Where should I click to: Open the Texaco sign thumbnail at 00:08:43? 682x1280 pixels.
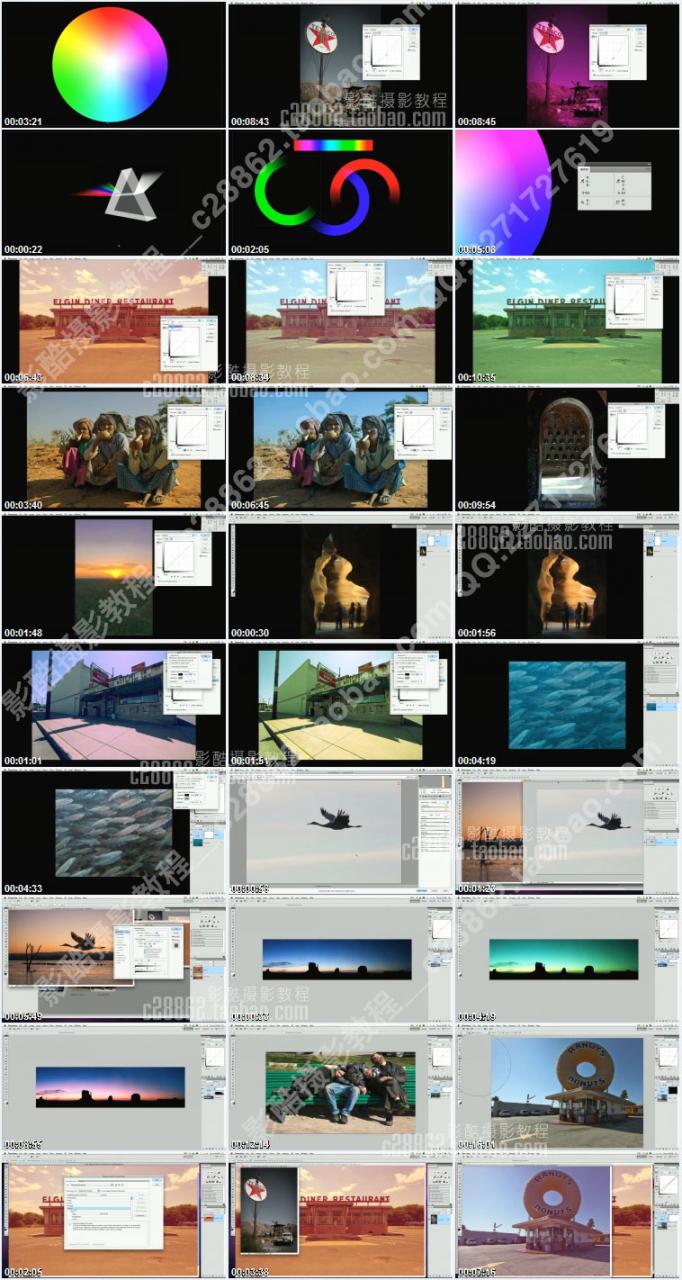coord(340,65)
